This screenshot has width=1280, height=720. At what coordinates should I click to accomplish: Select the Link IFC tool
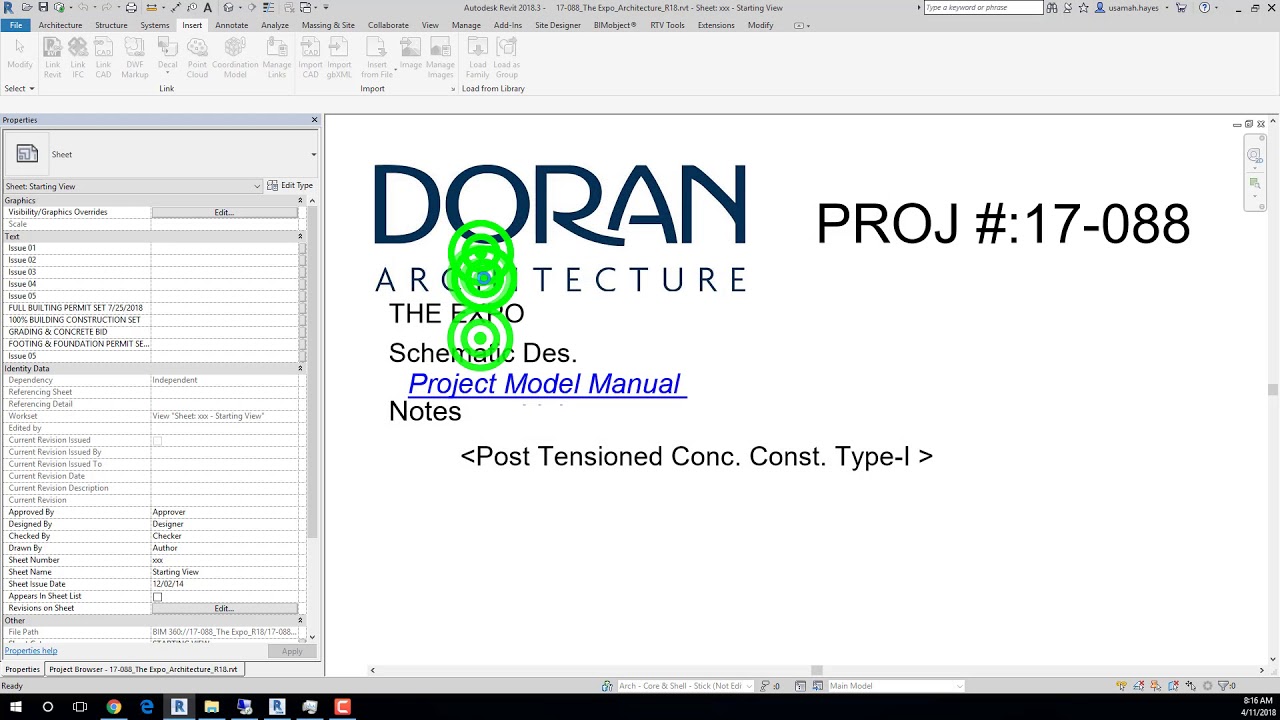point(78,57)
